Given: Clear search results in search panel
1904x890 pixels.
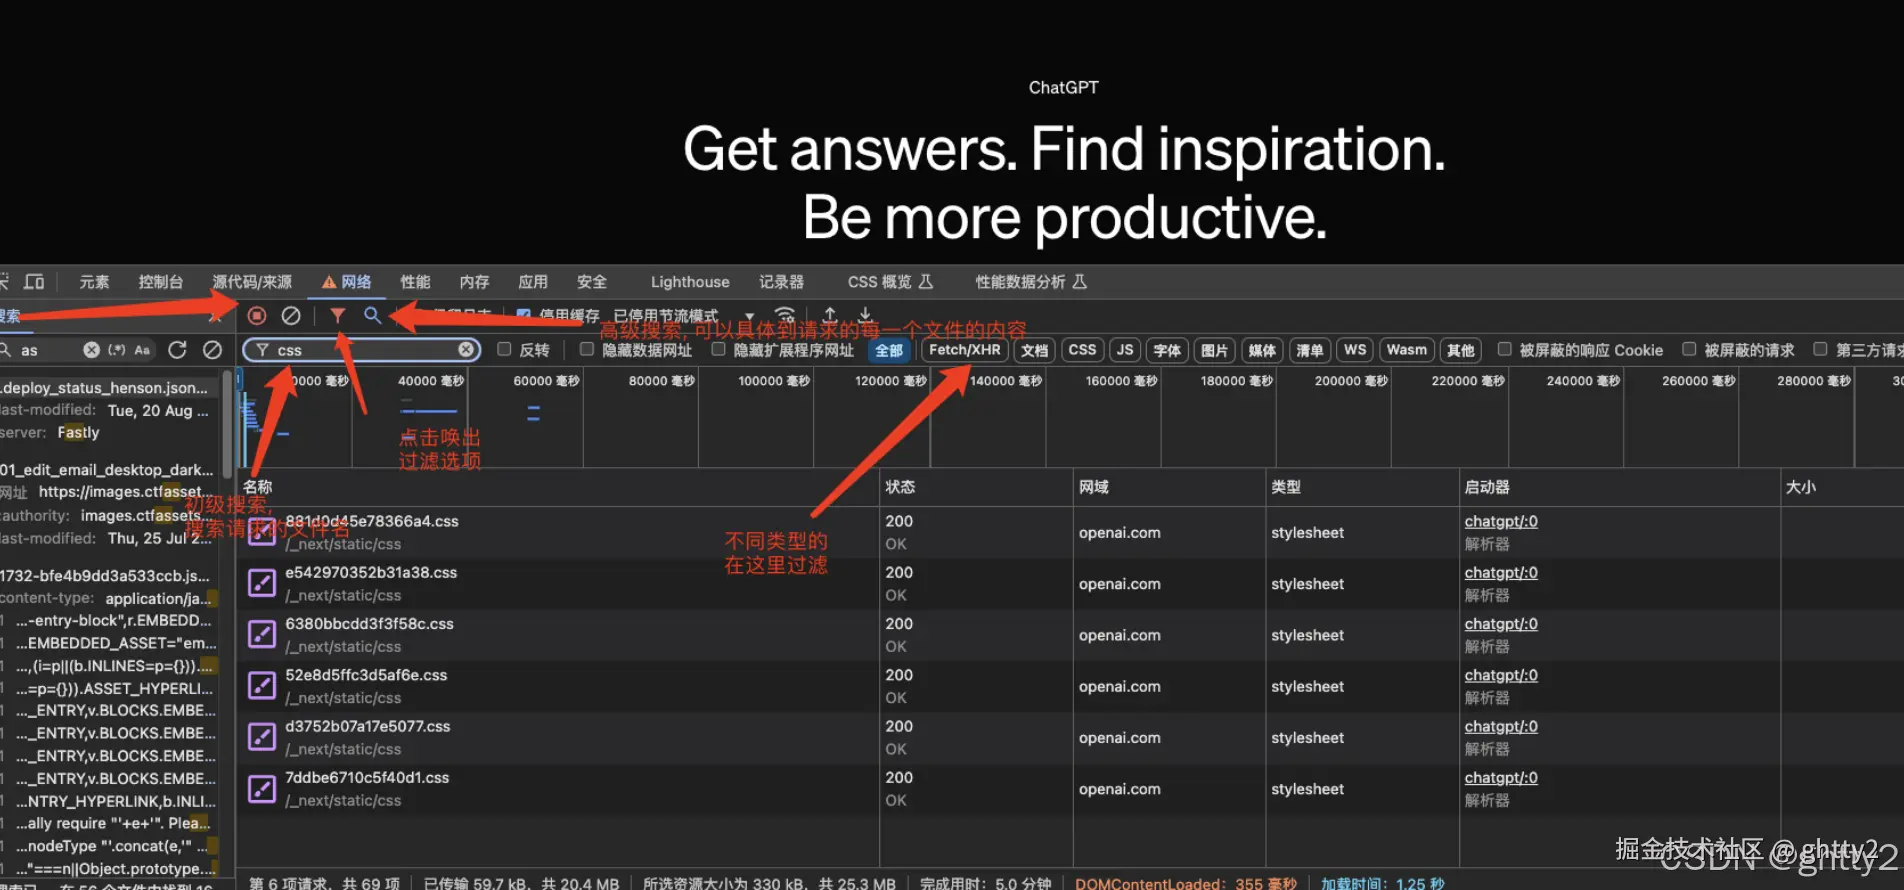Looking at the screenshot, I should [x=212, y=350].
